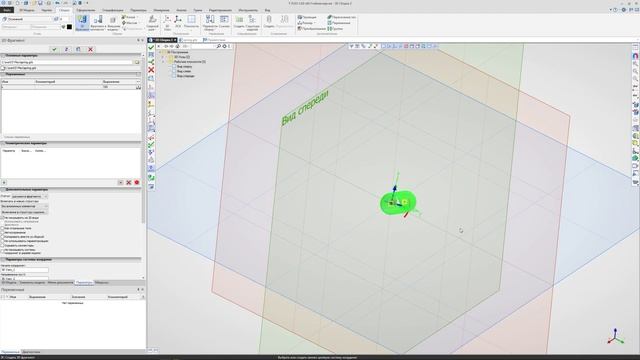
Task: Toggle Не показывать систему координат в дереве checkbox
Action: (x=2, y=250)
